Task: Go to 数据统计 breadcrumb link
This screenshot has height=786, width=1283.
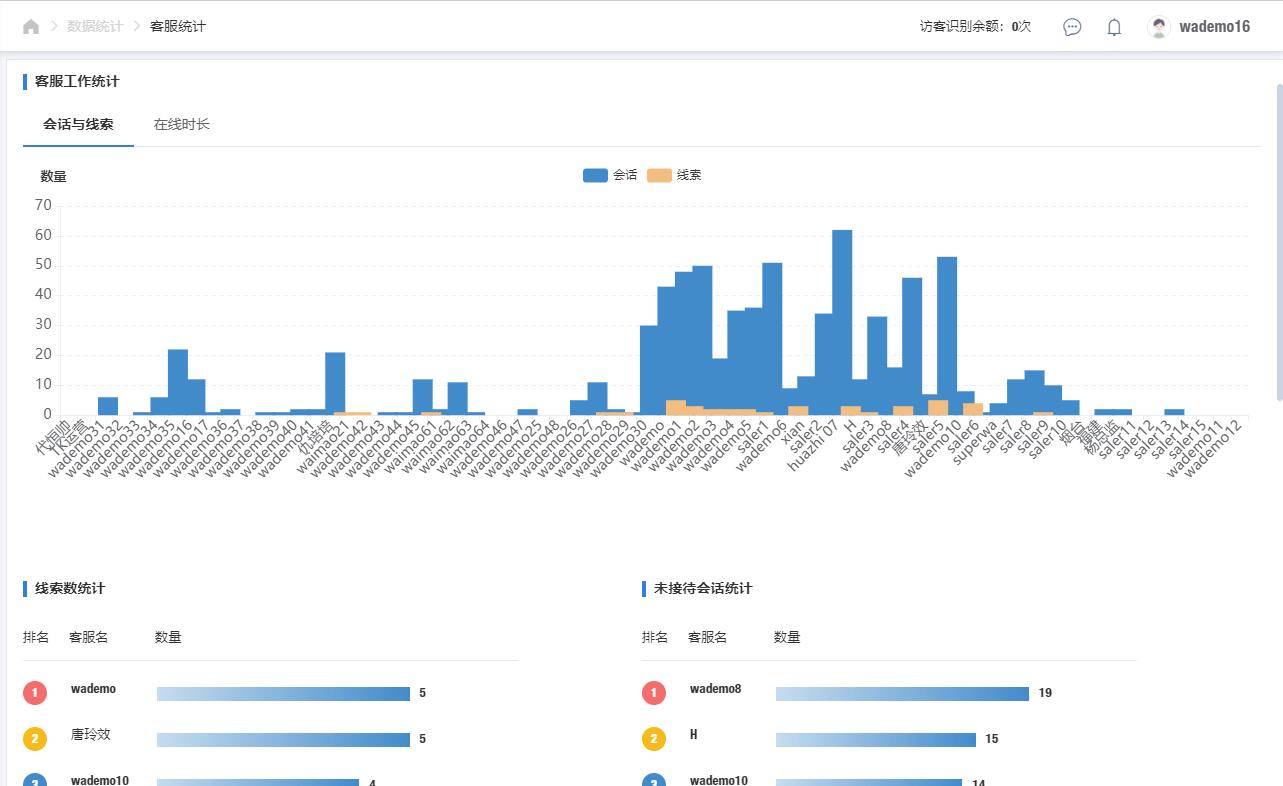Action: click(x=95, y=27)
